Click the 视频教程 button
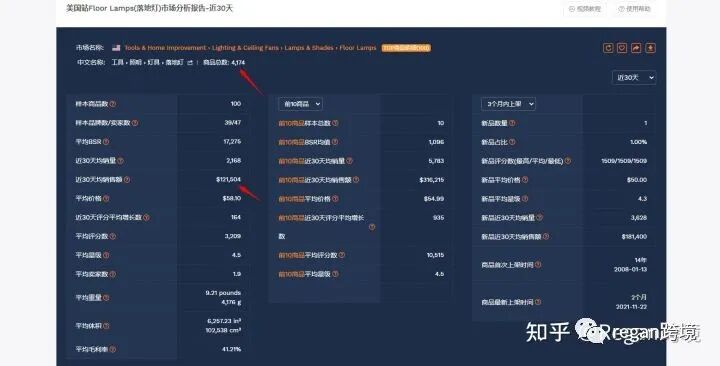The width and height of the screenshot is (720, 366). (x=585, y=9)
